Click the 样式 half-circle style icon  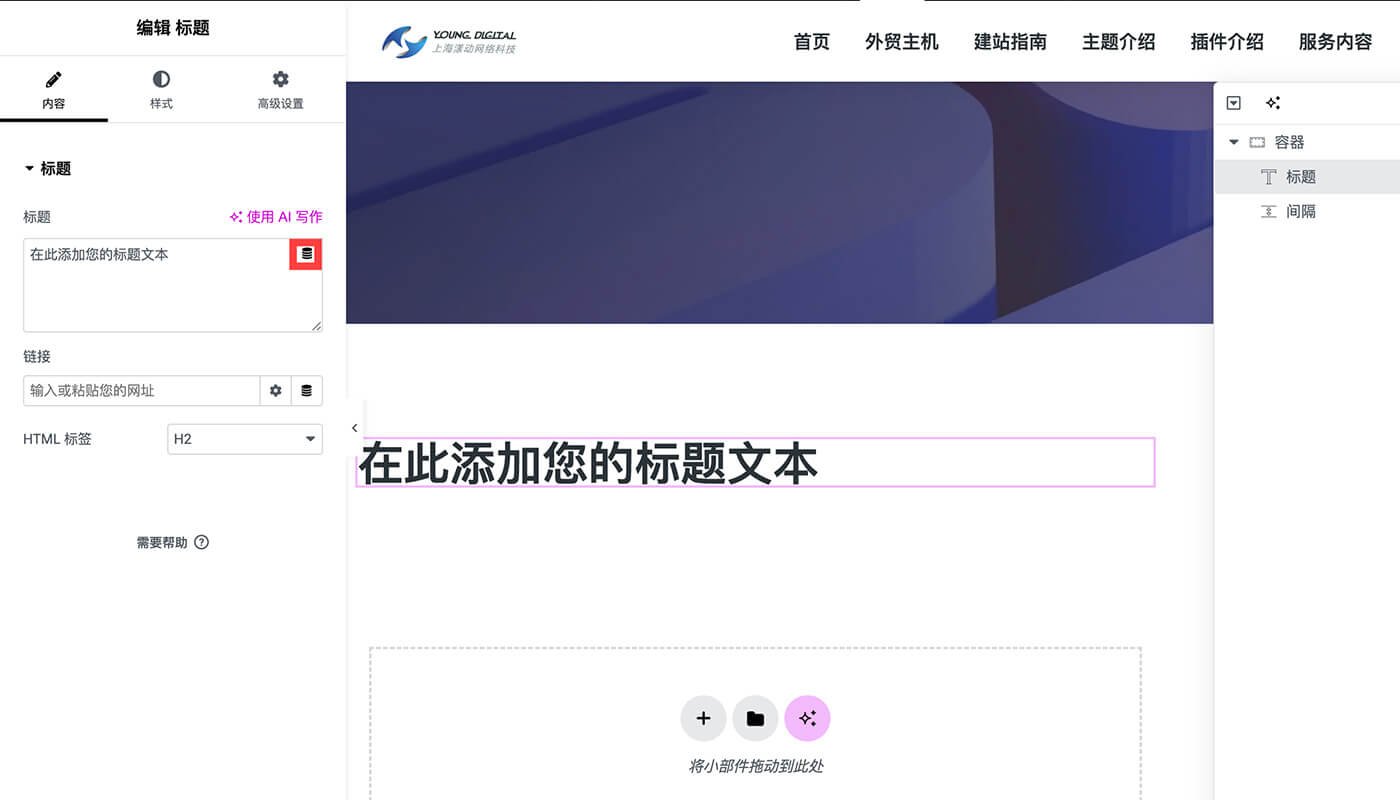161,77
